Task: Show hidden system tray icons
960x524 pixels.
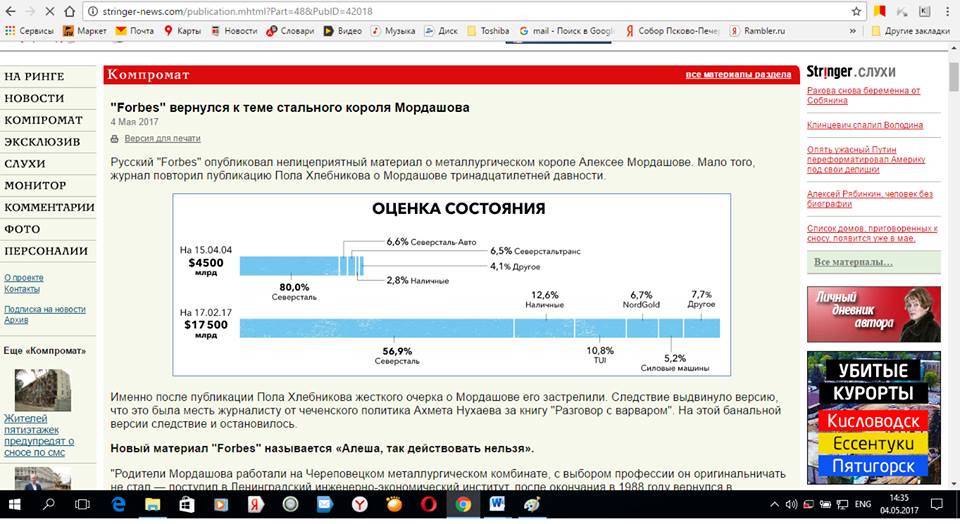Action: [774, 504]
